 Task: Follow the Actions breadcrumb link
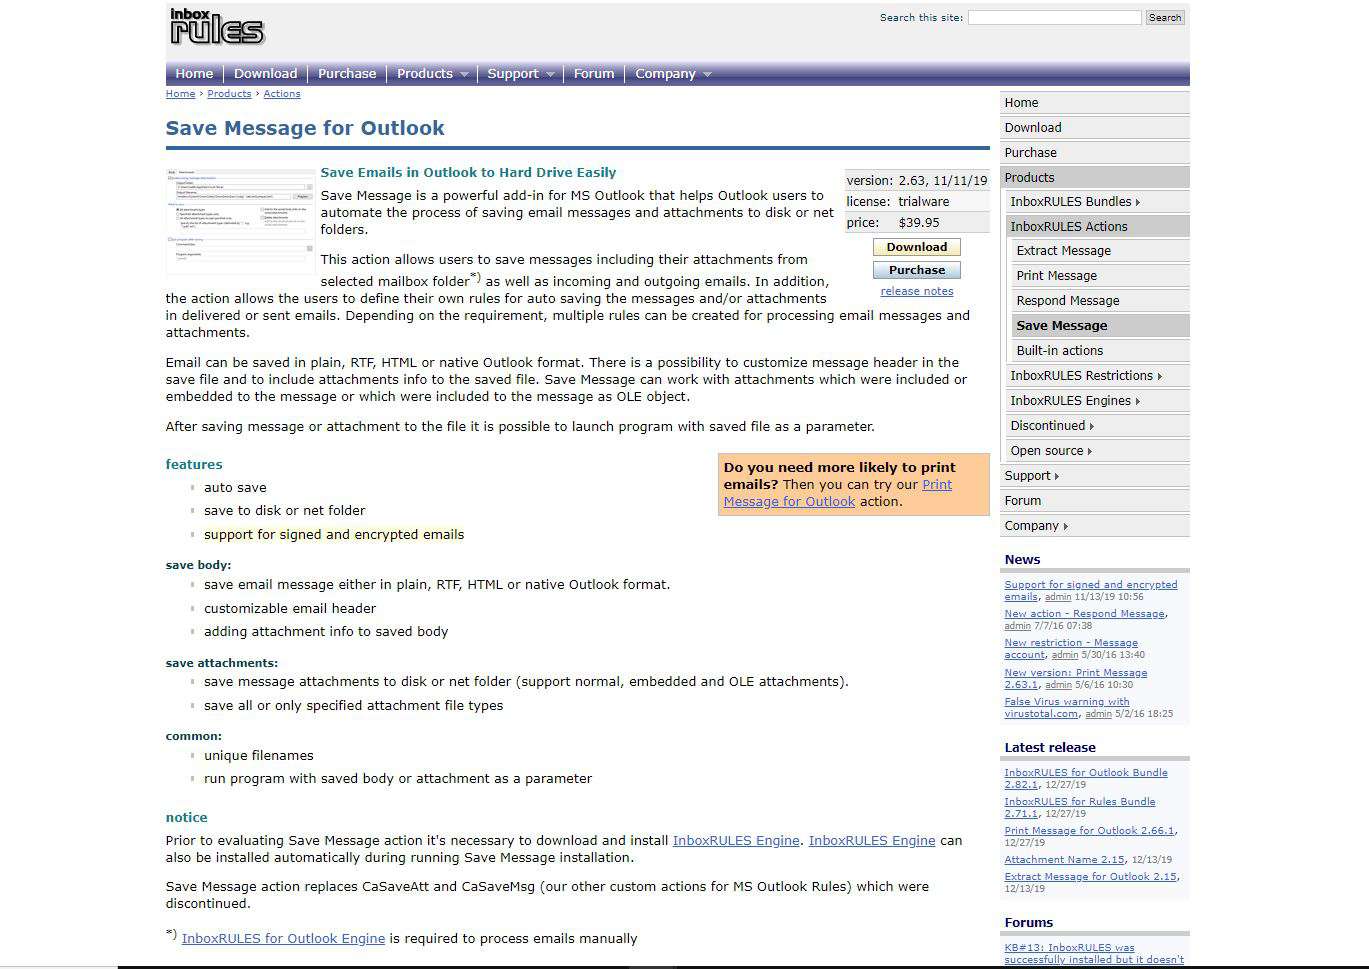coord(282,94)
